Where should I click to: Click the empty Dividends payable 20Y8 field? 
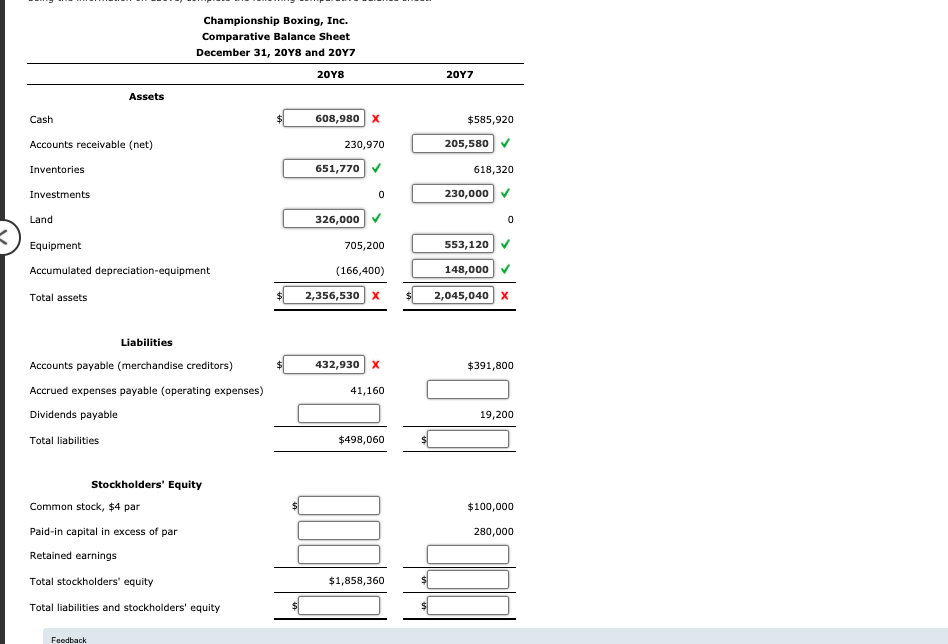[x=339, y=414]
